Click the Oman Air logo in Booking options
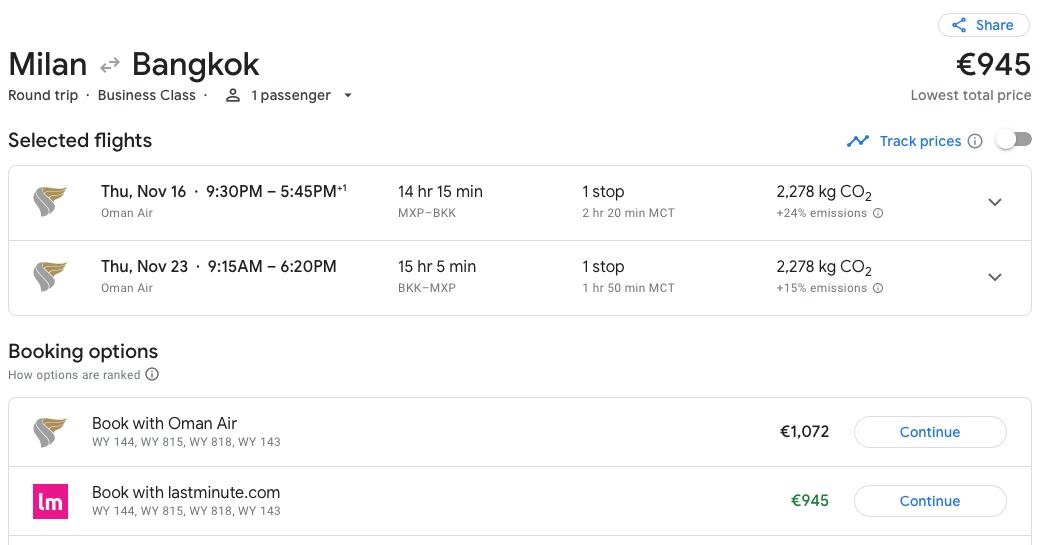Image resolution: width=1046 pixels, height=545 pixels. coord(51,432)
